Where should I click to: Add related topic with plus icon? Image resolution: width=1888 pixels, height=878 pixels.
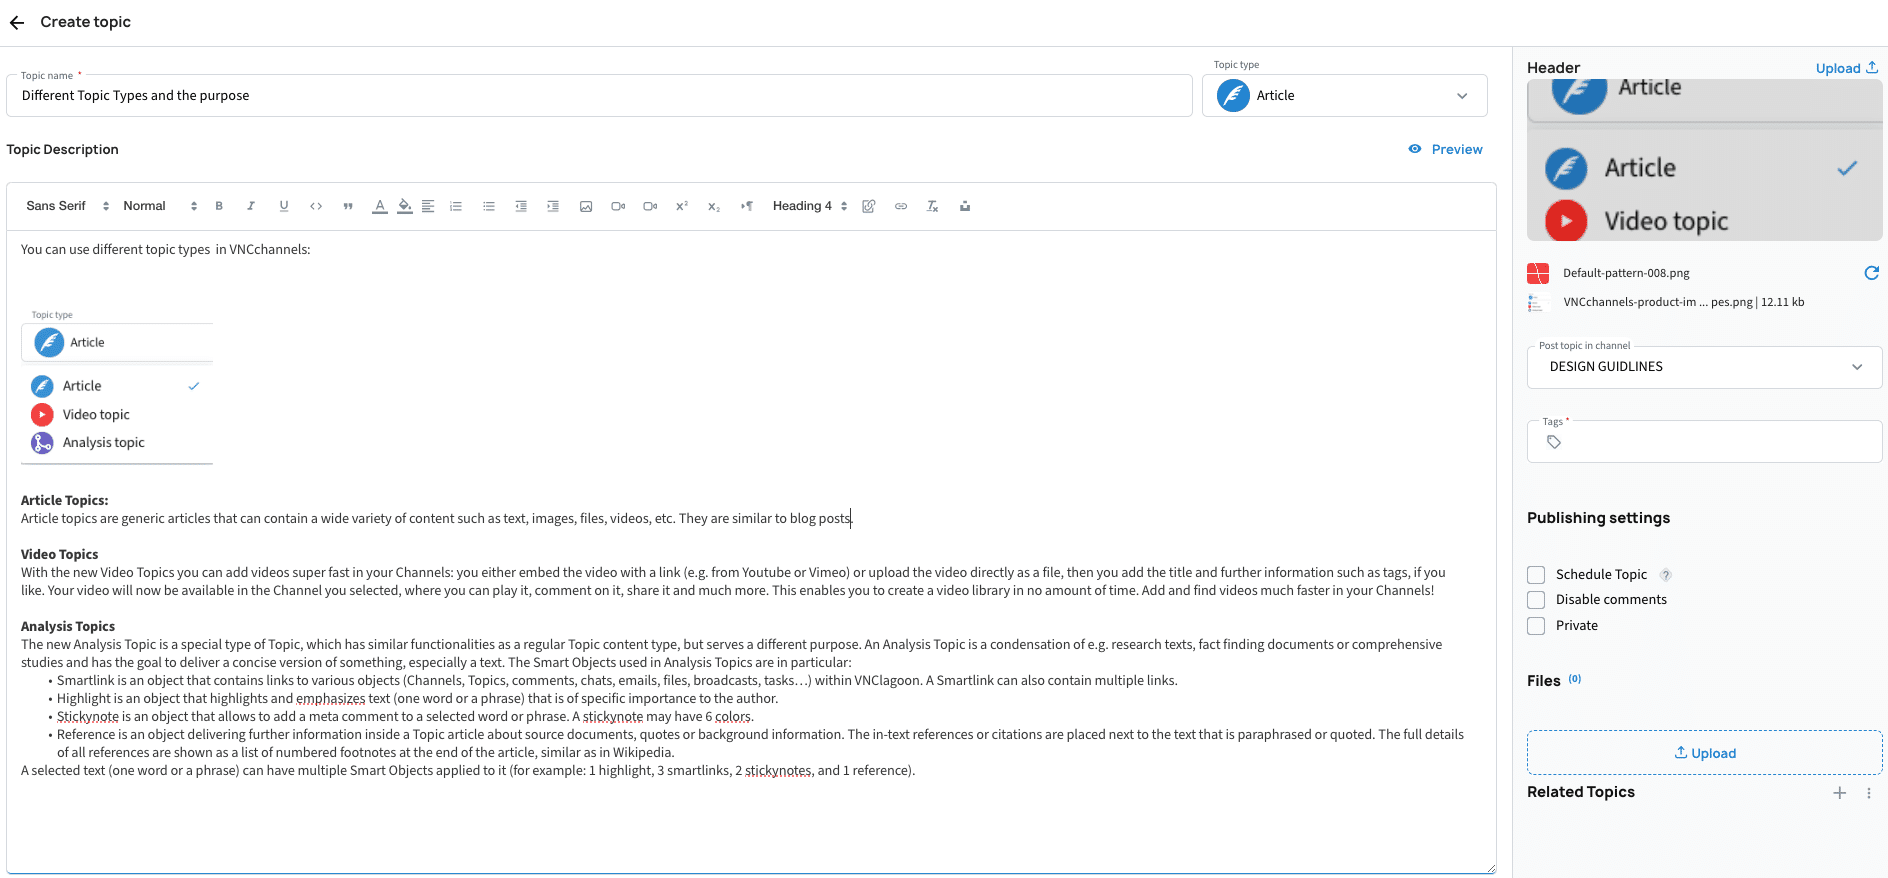point(1839,792)
